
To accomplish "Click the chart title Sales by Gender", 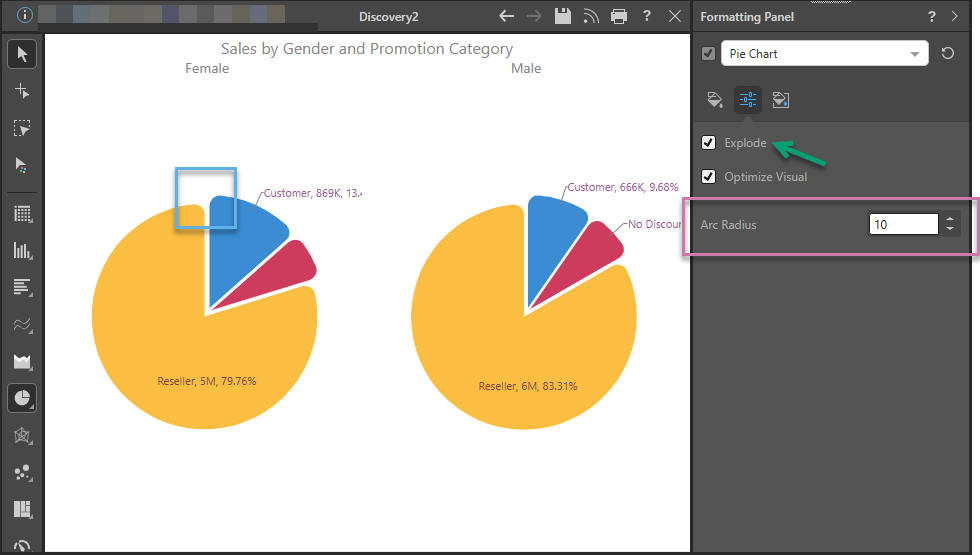I will 367,49.
